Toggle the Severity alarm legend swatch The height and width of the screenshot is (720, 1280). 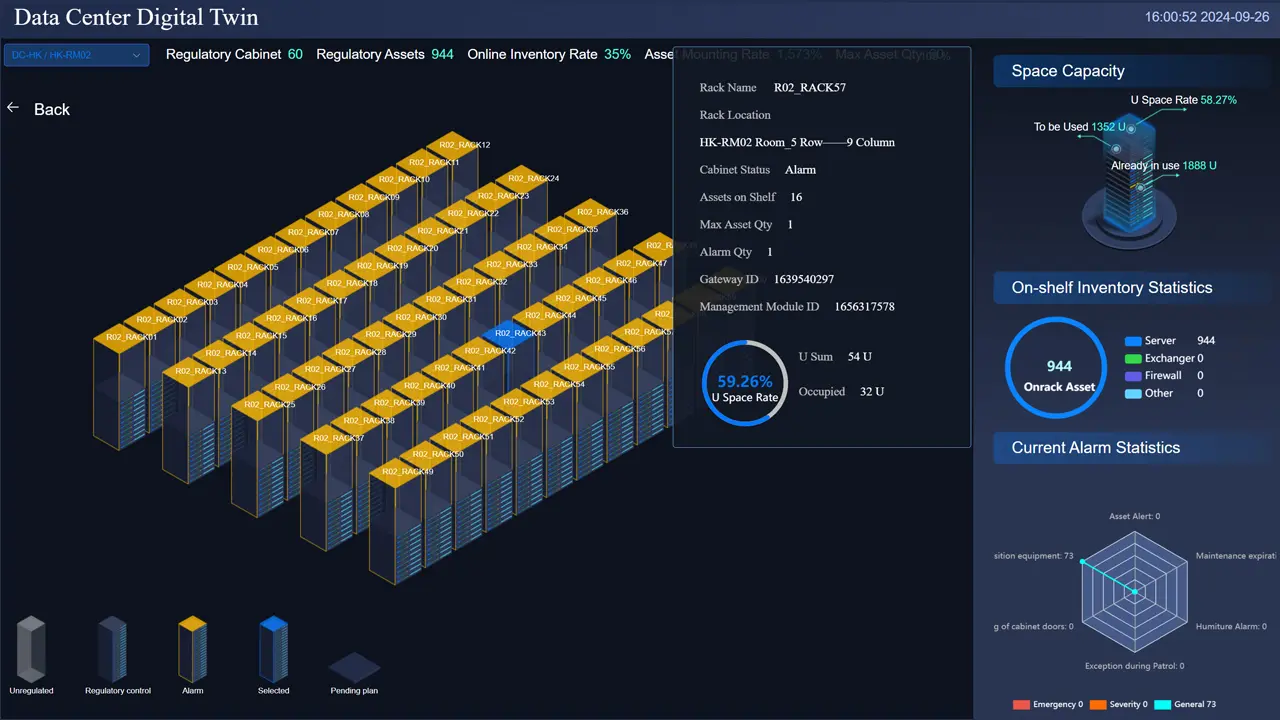tap(1098, 705)
